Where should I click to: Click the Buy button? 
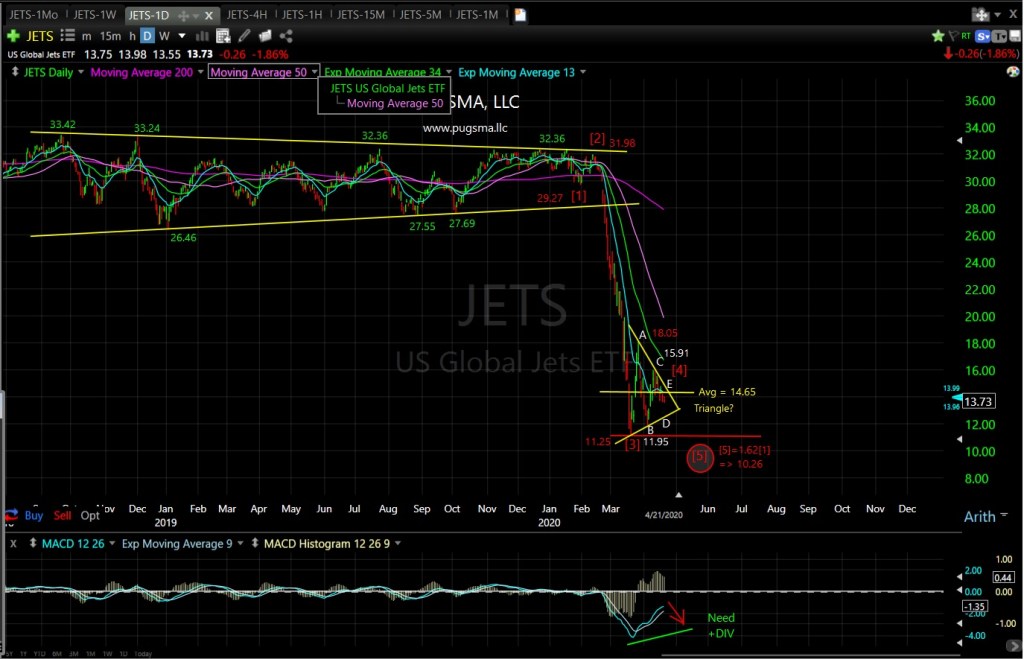tap(33, 515)
